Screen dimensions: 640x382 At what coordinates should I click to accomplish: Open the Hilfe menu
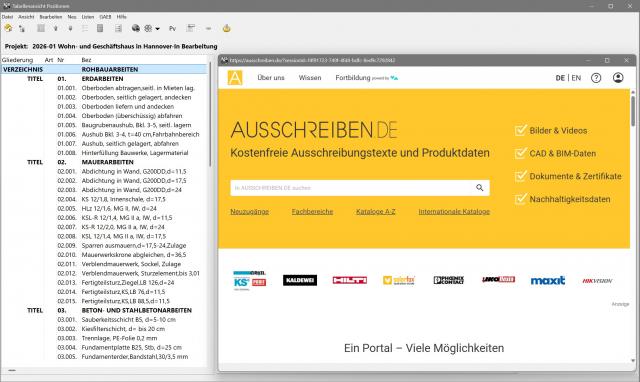[x=122, y=17]
